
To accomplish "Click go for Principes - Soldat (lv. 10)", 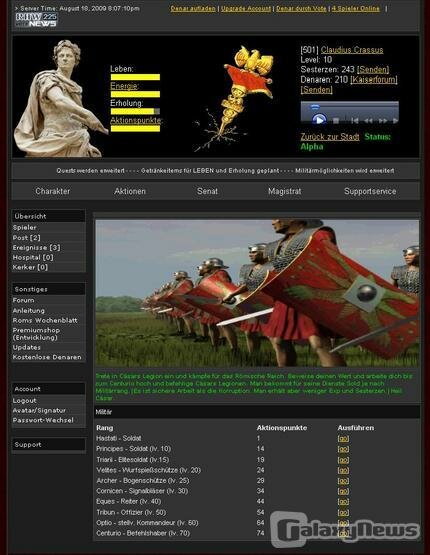I will tap(343, 449).
